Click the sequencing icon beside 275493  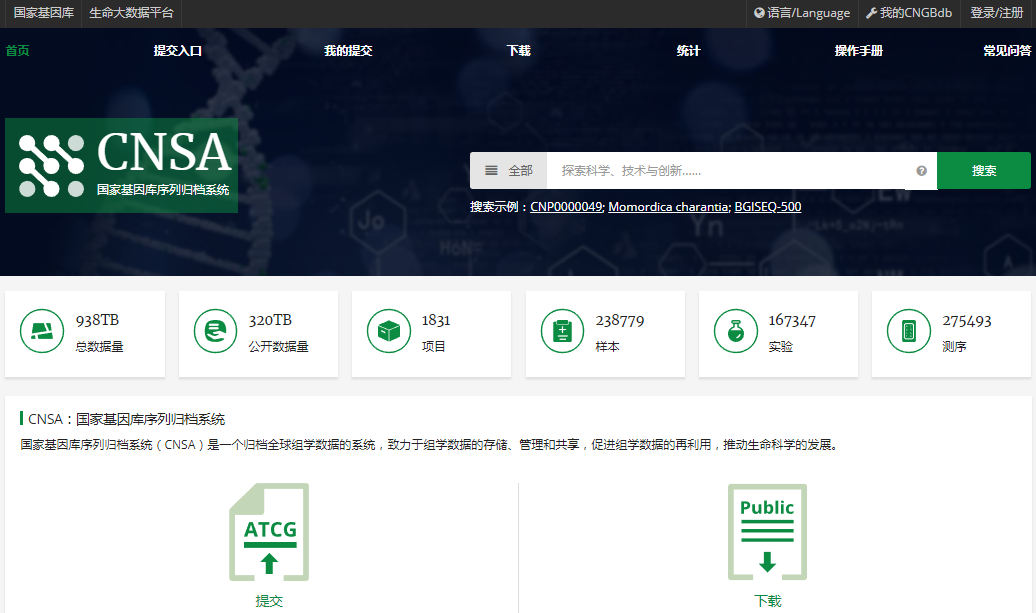908,331
